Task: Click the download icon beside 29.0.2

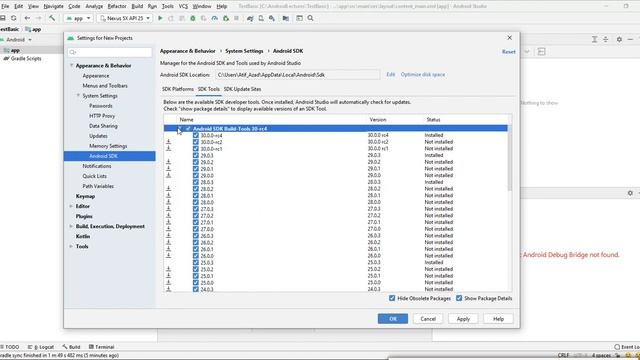Action: tap(168, 162)
